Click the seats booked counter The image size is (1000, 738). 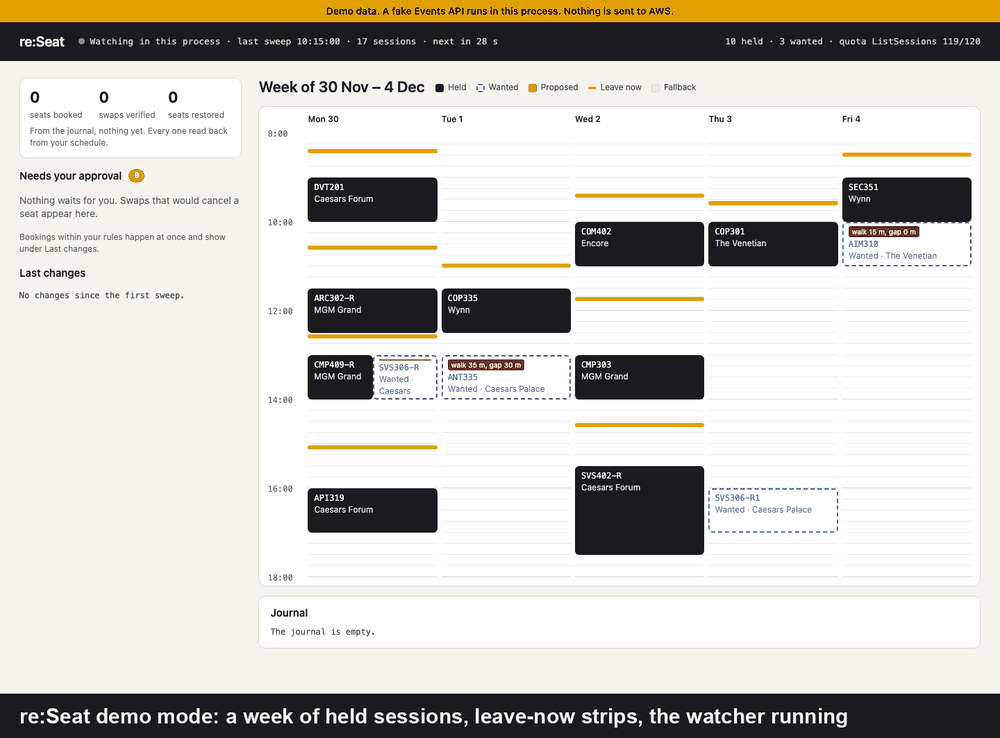(55, 105)
